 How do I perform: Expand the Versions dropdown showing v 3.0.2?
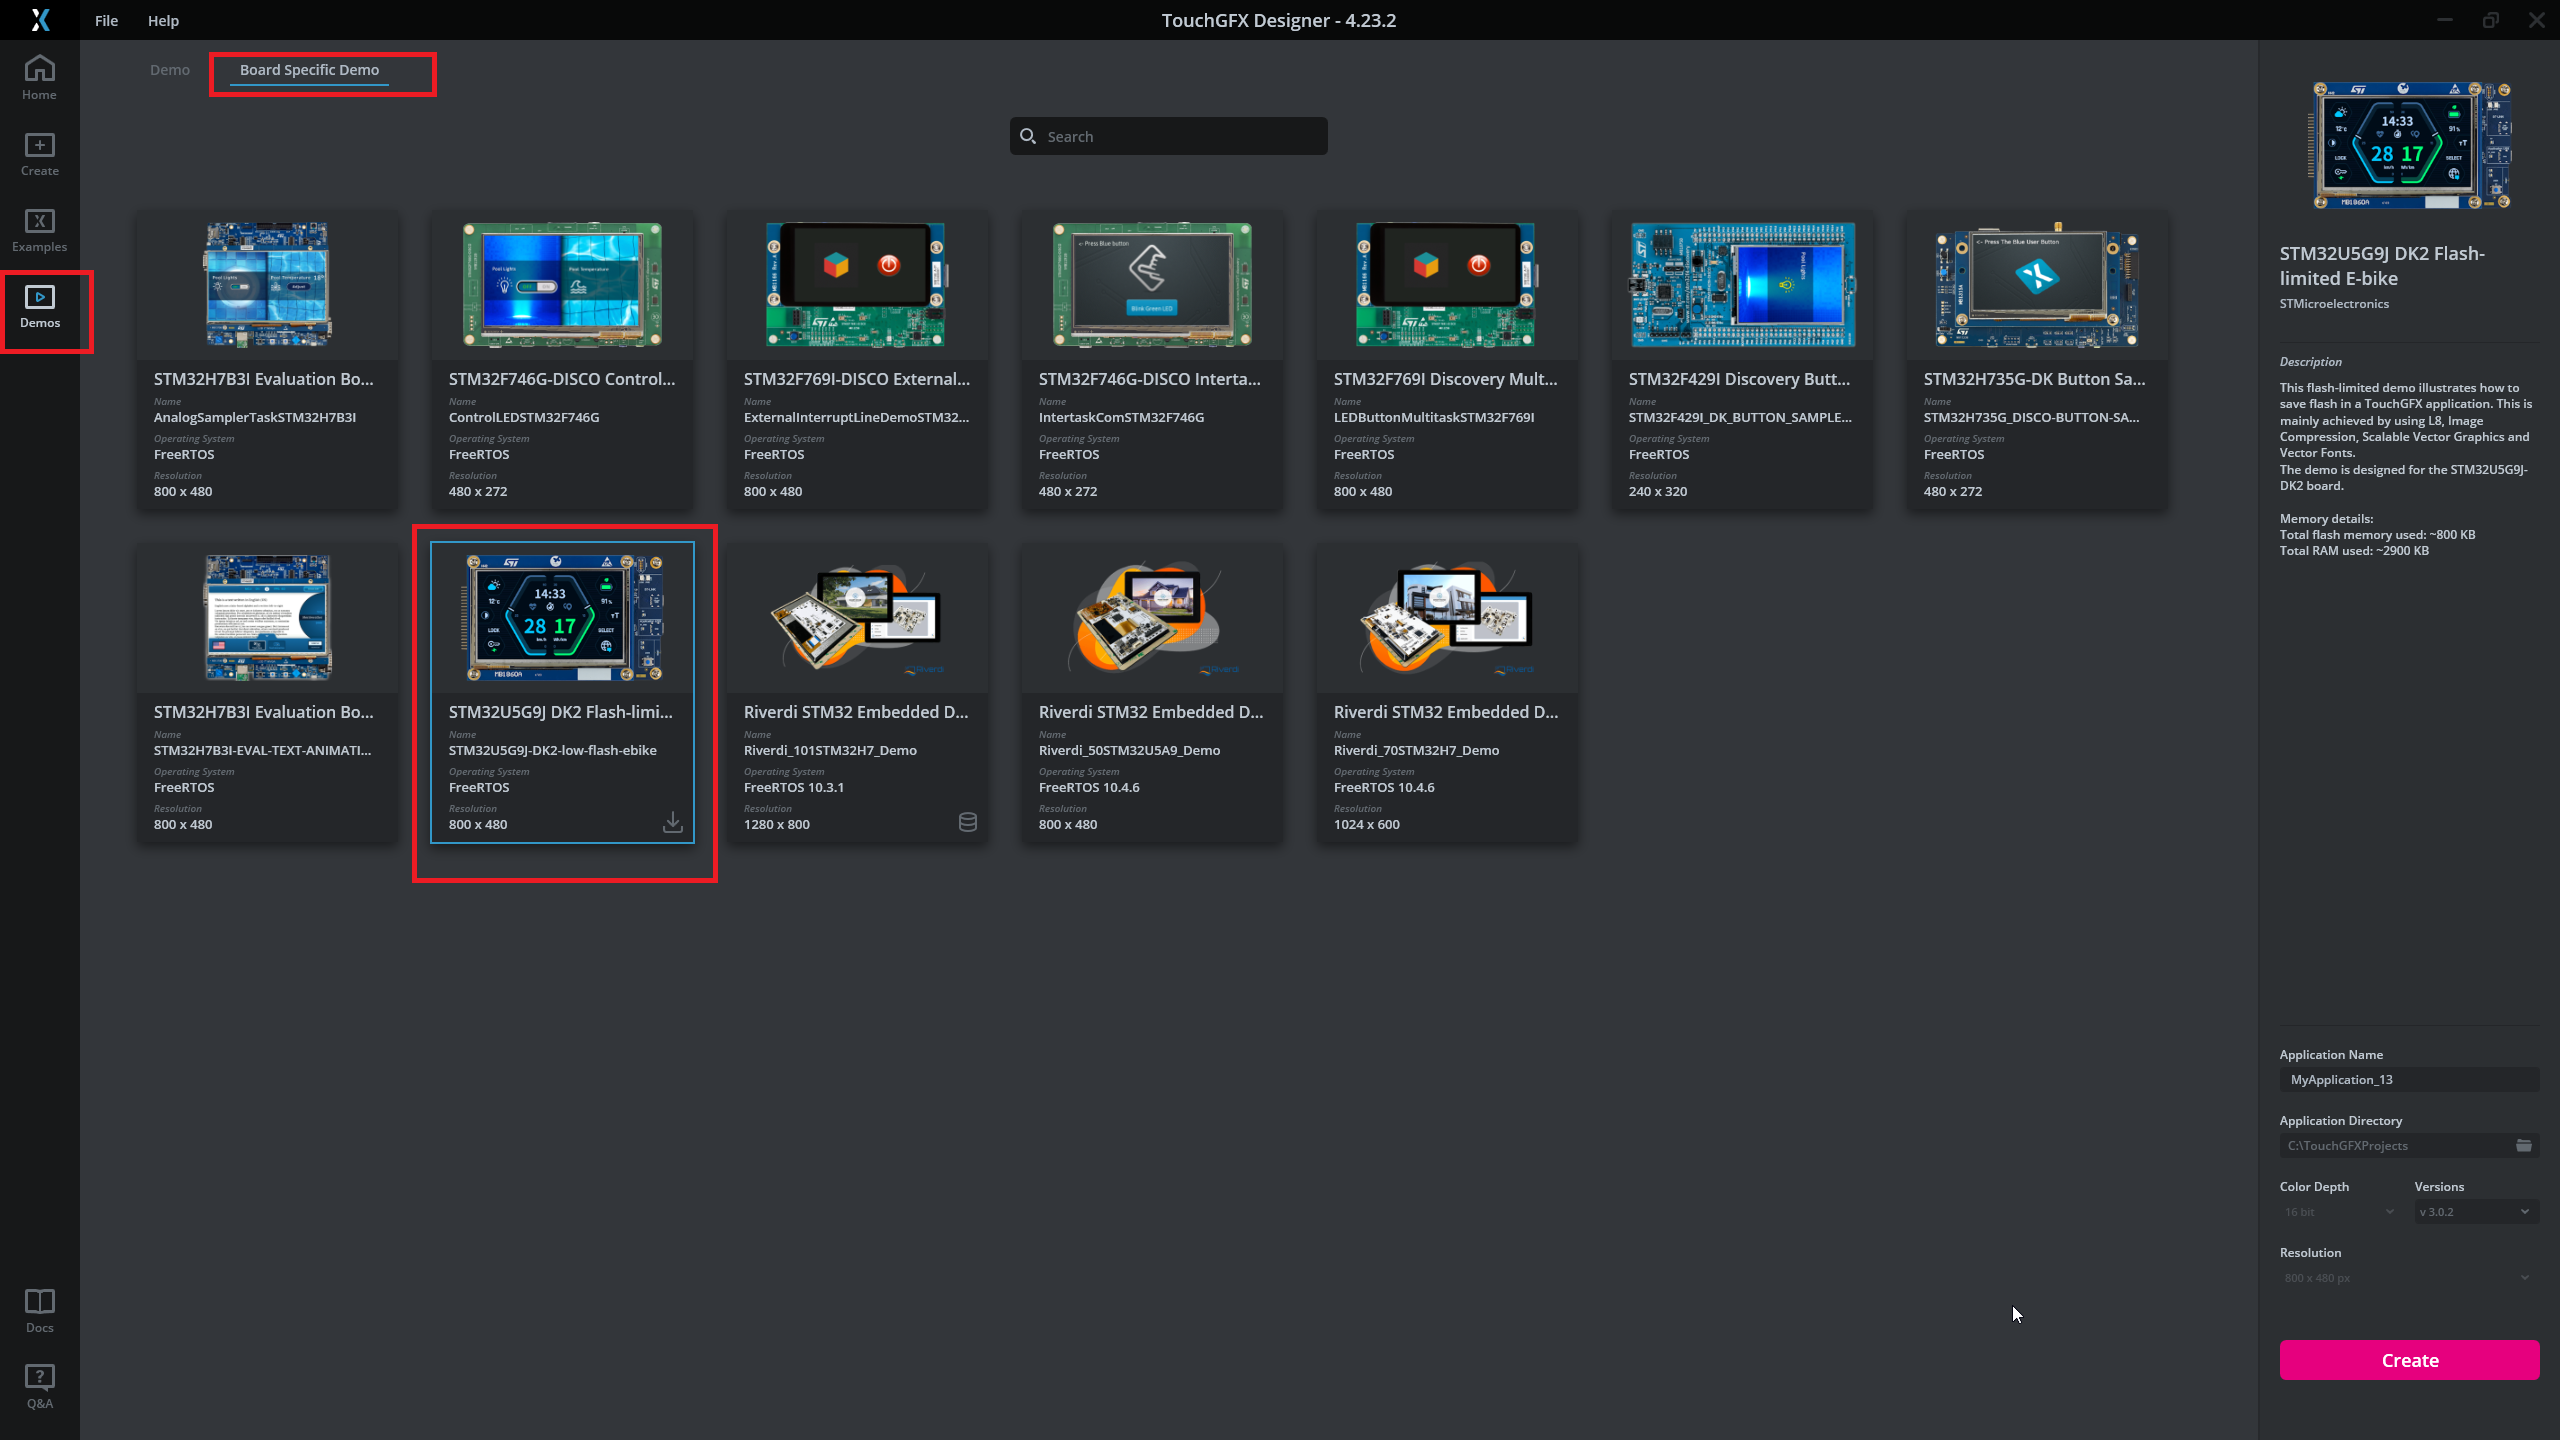tap(2474, 1211)
